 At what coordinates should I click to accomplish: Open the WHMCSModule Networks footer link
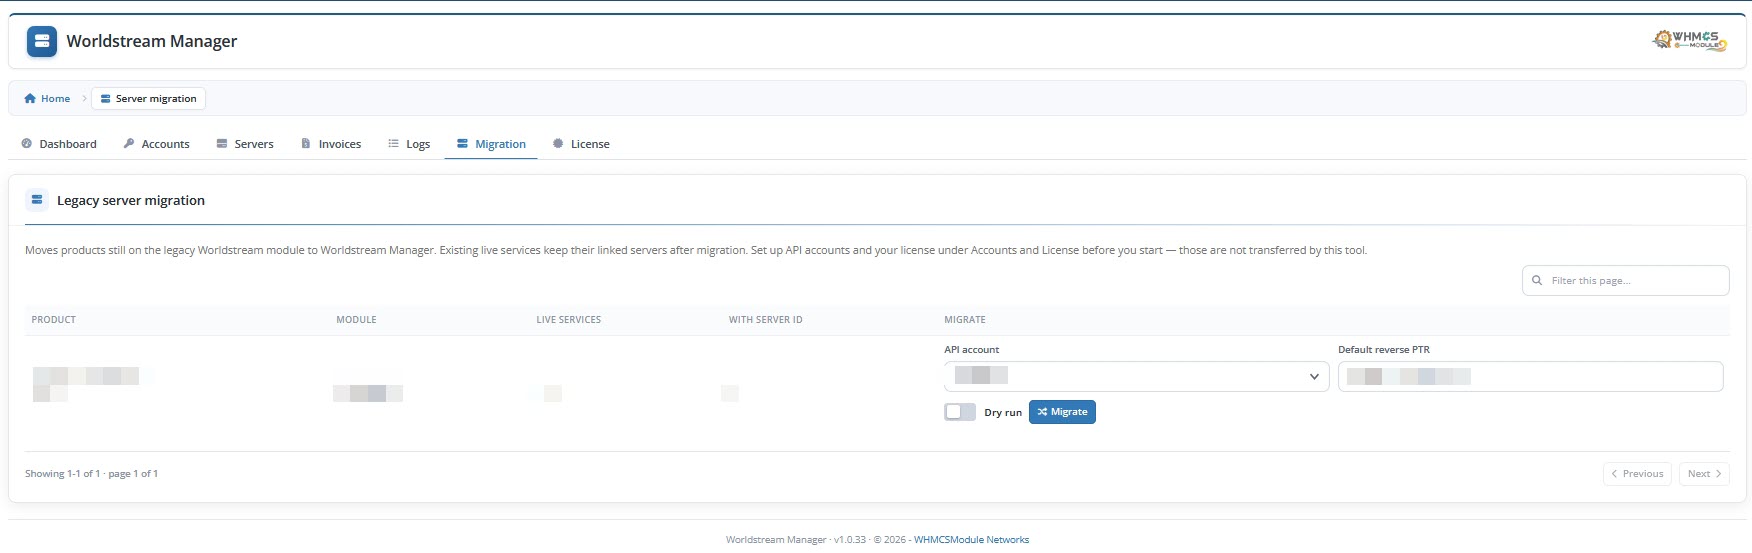971,540
